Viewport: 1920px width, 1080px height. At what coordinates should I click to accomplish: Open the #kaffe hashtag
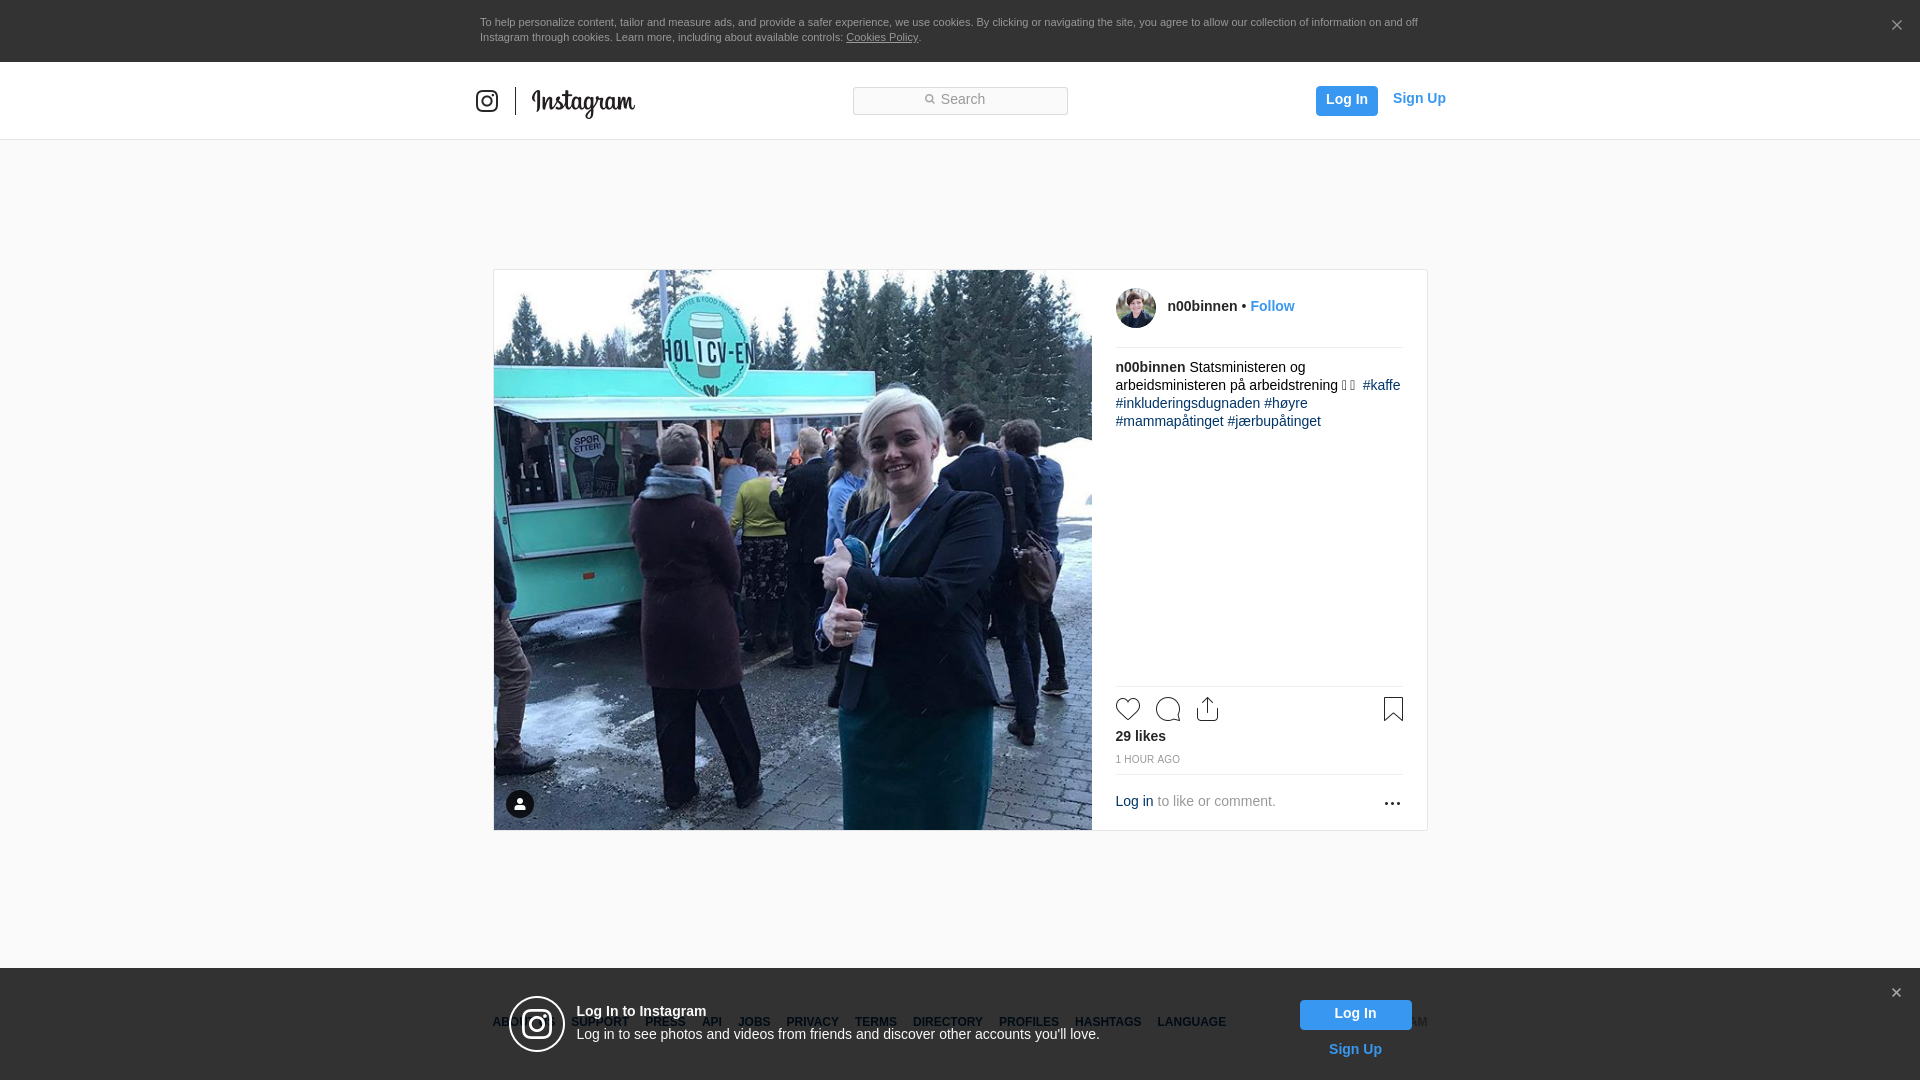[1381, 385]
